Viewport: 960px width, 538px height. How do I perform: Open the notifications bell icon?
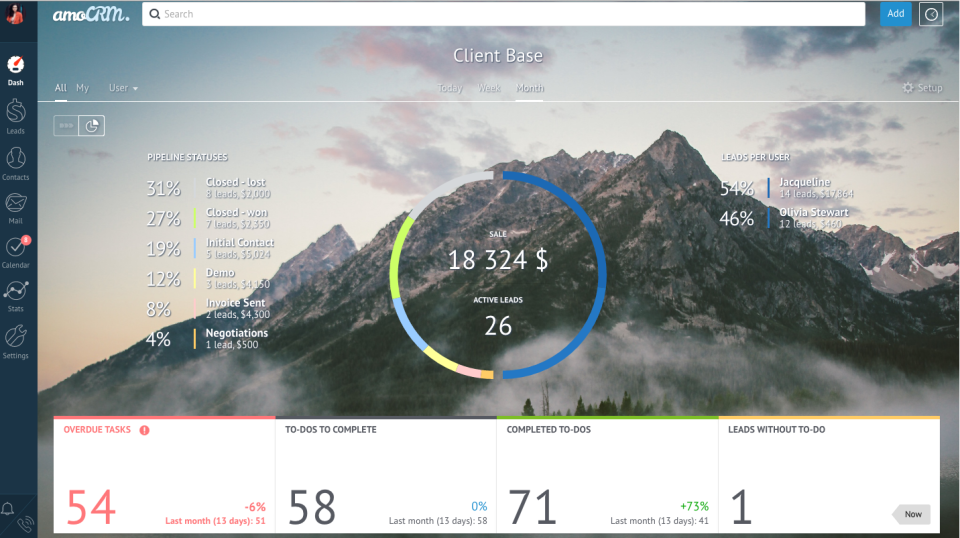[x=7, y=509]
